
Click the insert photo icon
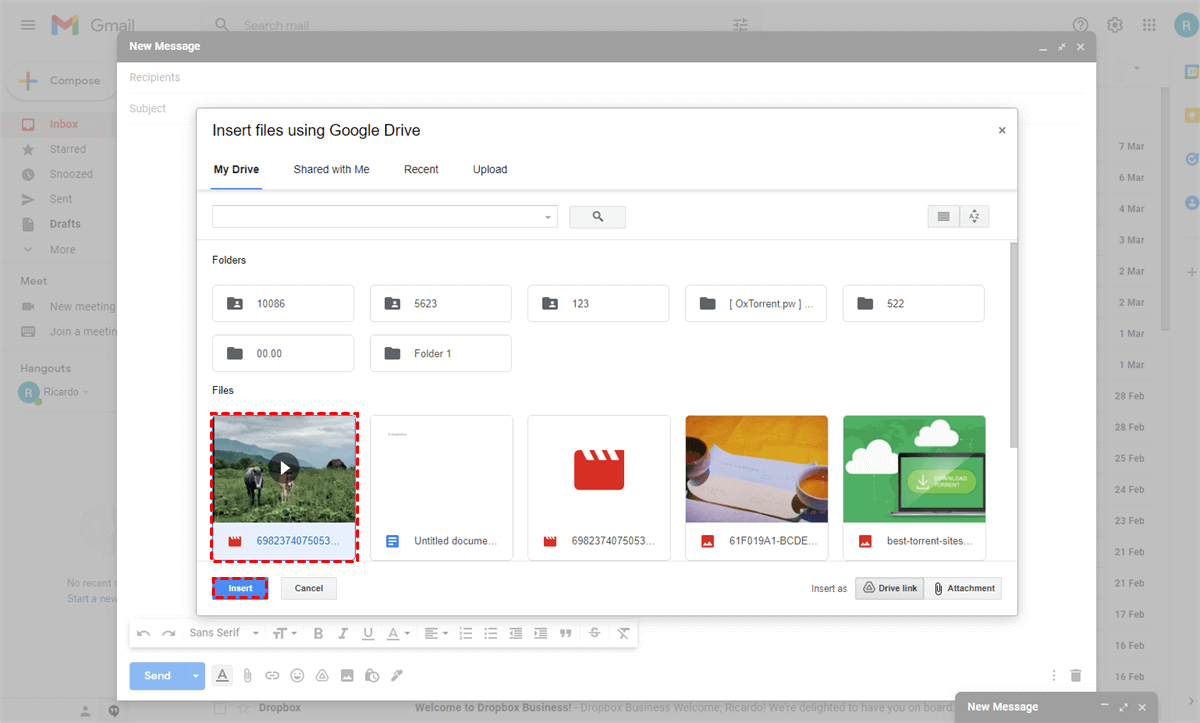tap(347, 675)
